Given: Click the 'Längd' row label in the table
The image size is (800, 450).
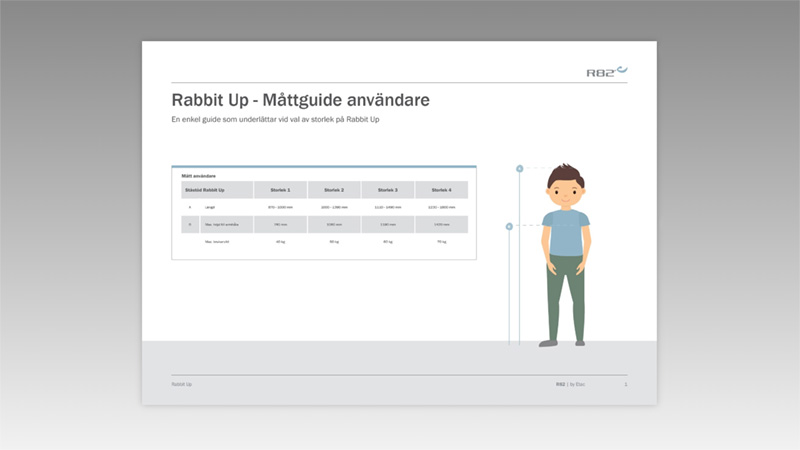Looking at the screenshot, I should pos(210,207).
